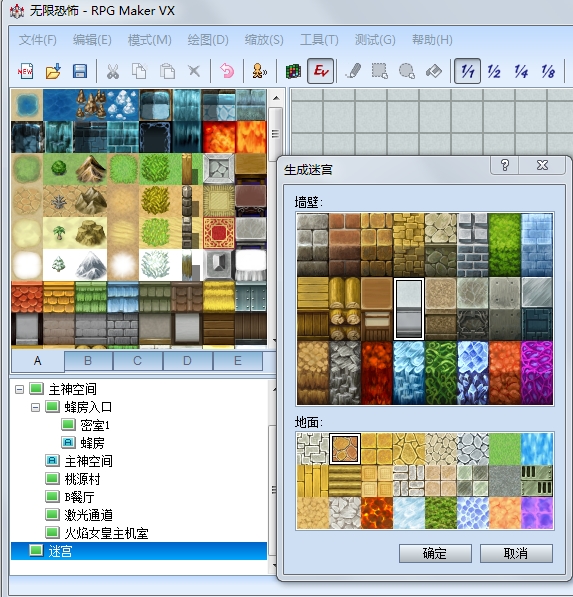Choose the purple floor tile
573x597 pixels.
click(x=537, y=513)
